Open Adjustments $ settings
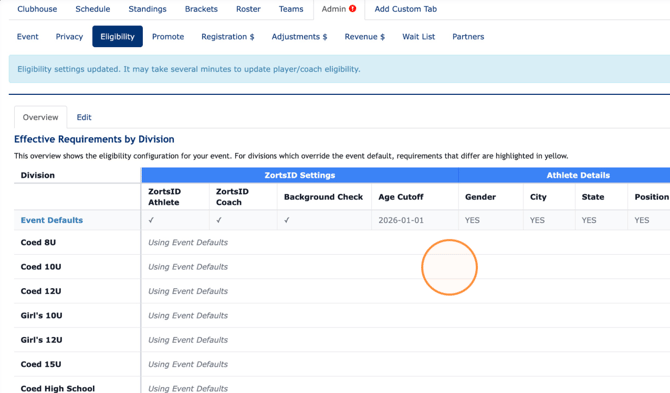This screenshot has height=393, width=670. coord(300,37)
